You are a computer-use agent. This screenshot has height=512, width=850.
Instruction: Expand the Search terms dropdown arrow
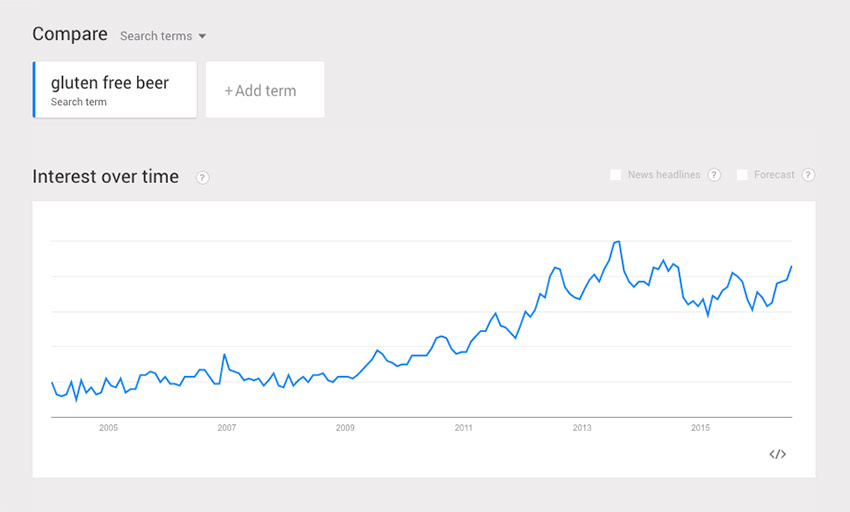202,36
